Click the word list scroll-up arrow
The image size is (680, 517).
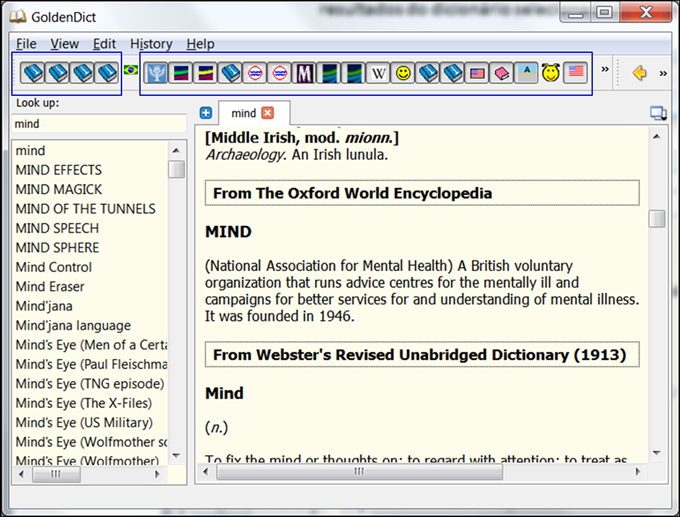pos(176,151)
